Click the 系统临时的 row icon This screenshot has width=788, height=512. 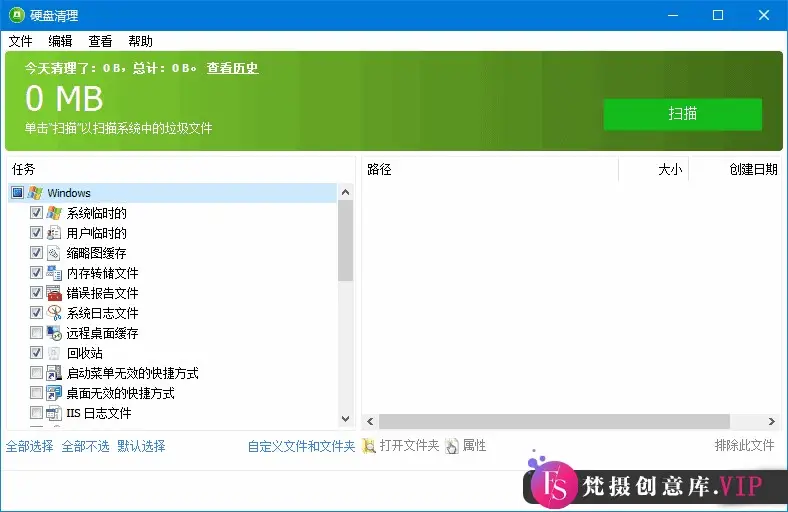[x=54, y=213]
